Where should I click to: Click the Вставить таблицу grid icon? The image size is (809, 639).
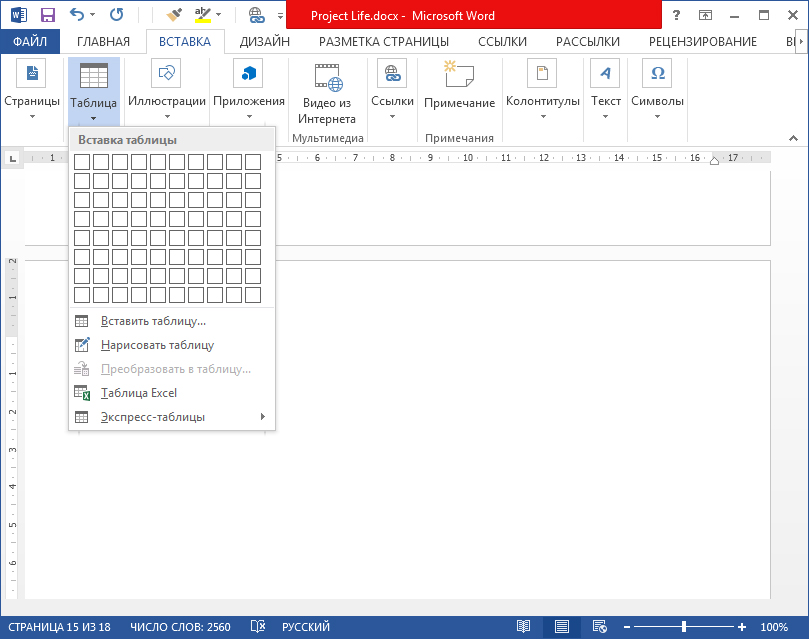82,321
